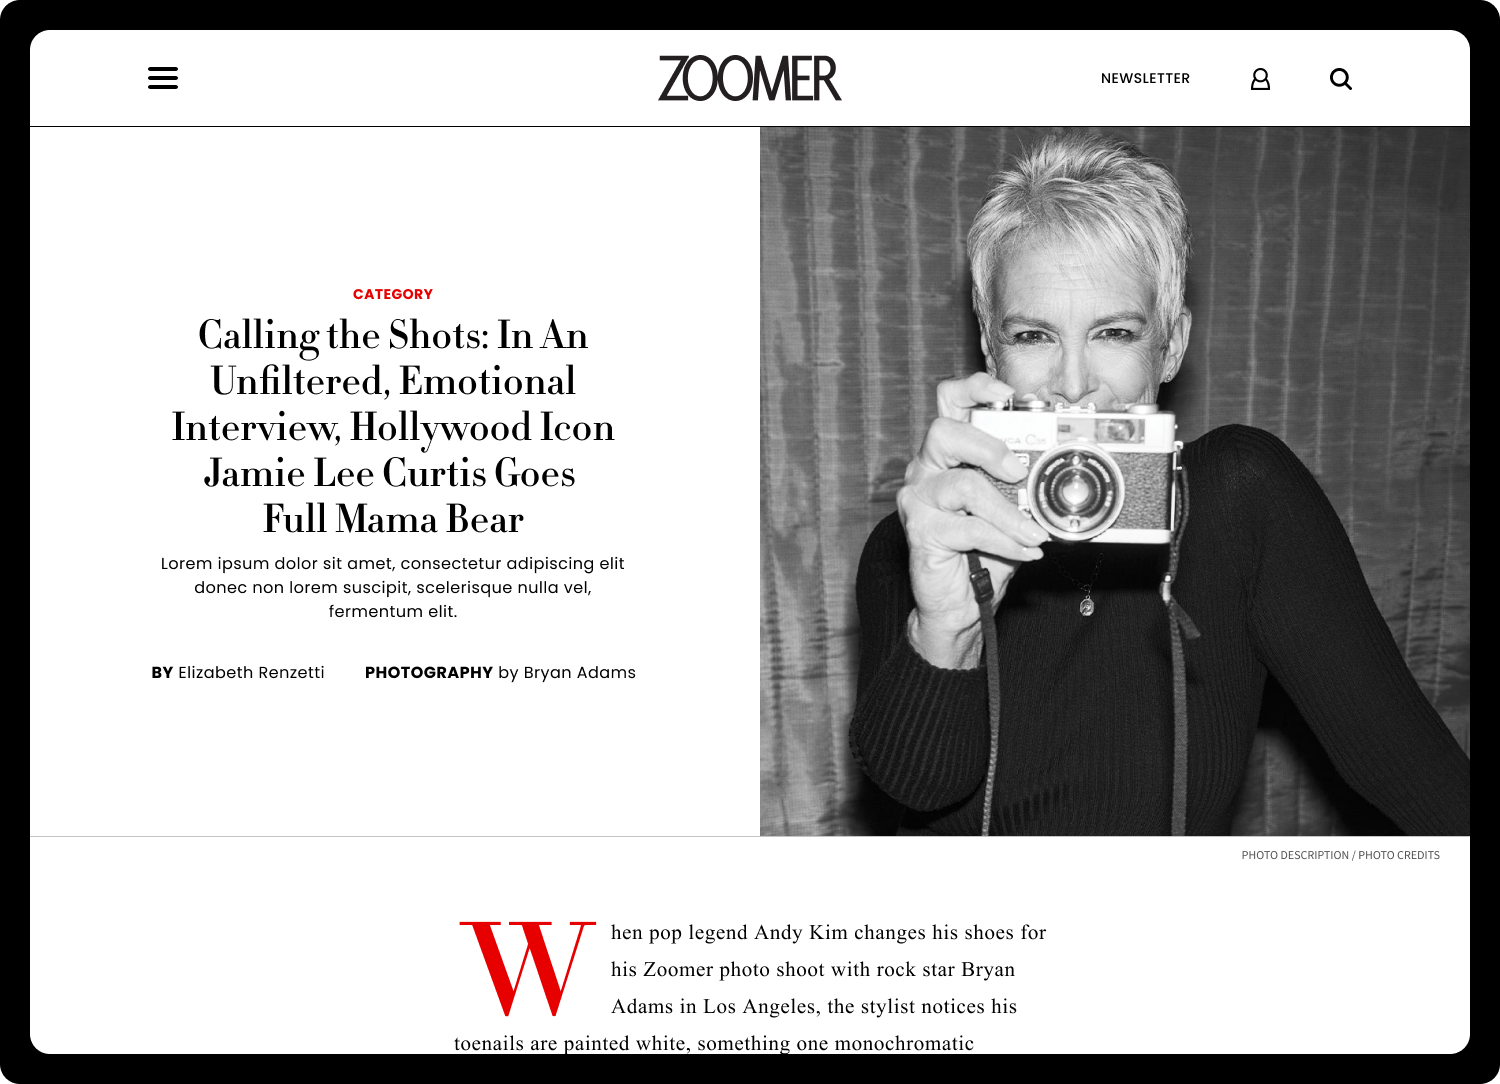1500x1084 pixels.
Task: Open the hamburger navigation menu
Action: (x=163, y=78)
